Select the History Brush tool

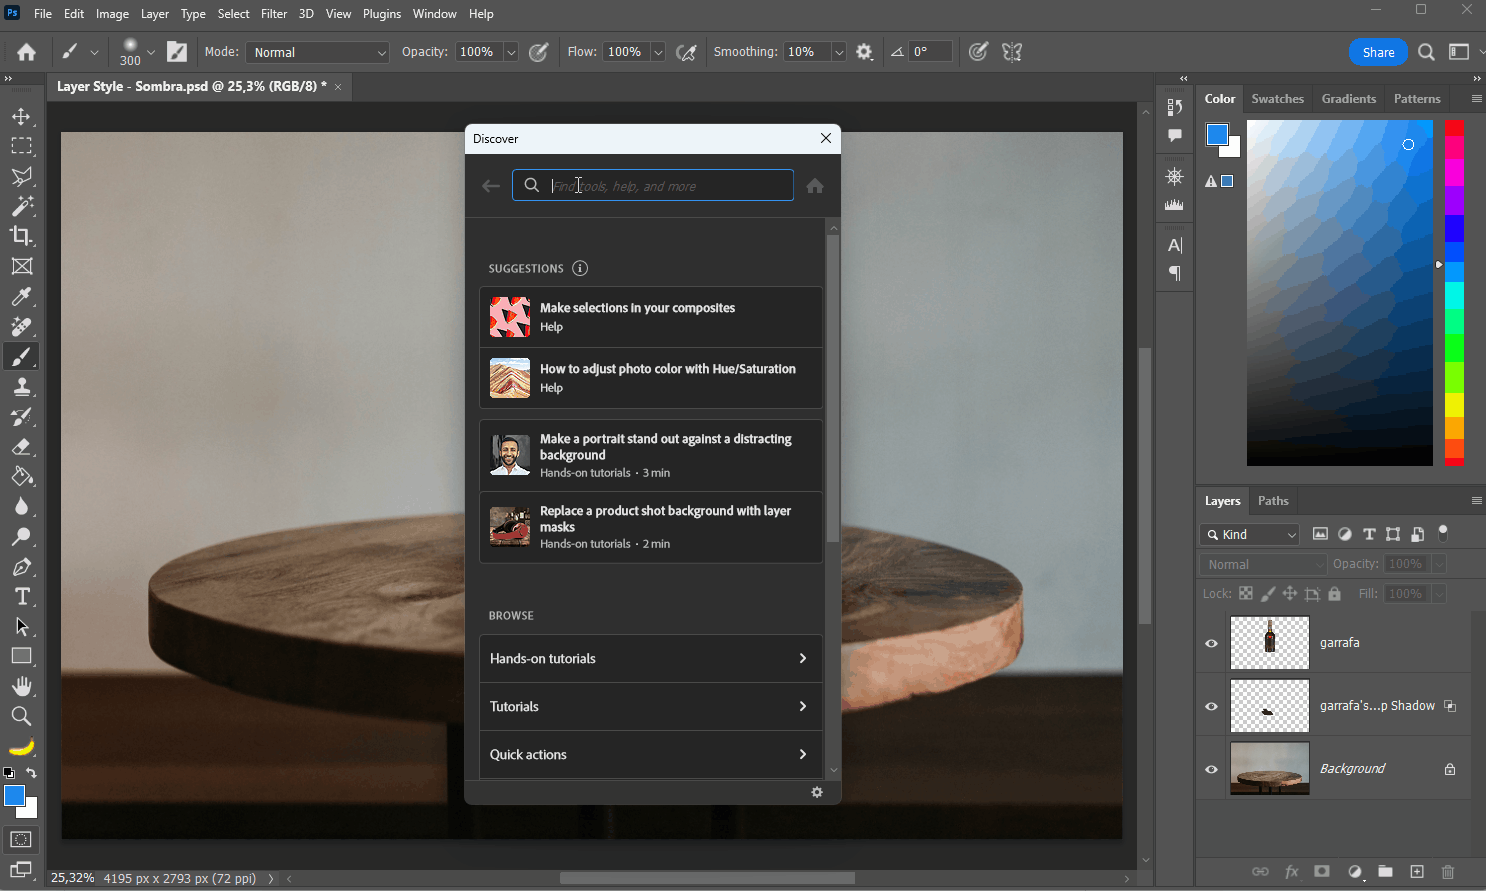pyautogui.click(x=21, y=416)
